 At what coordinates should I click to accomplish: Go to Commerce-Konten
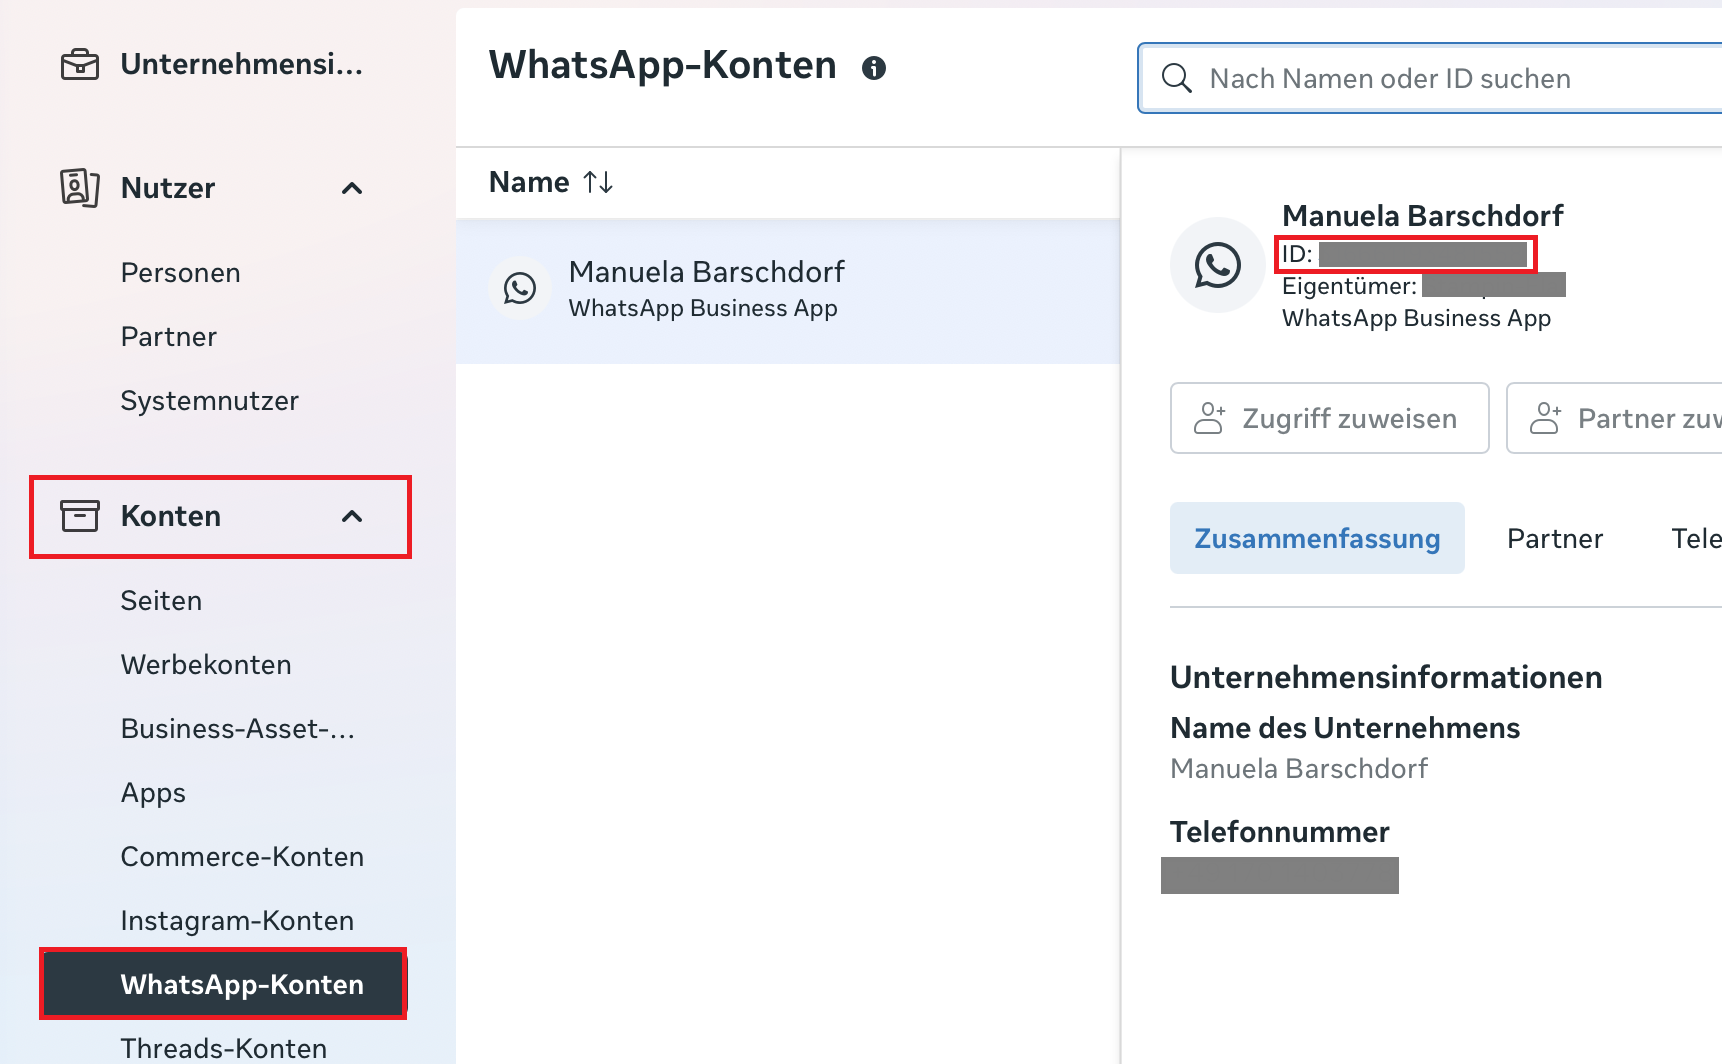click(243, 857)
